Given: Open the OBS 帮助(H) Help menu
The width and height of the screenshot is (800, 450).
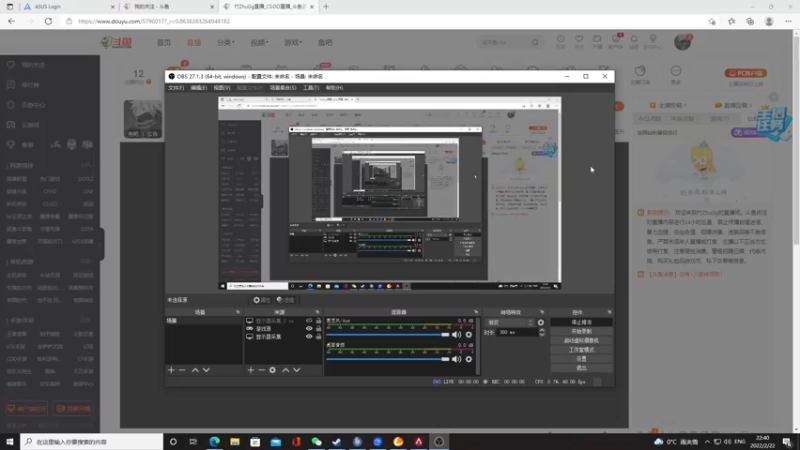Looking at the screenshot, I should coord(334,88).
